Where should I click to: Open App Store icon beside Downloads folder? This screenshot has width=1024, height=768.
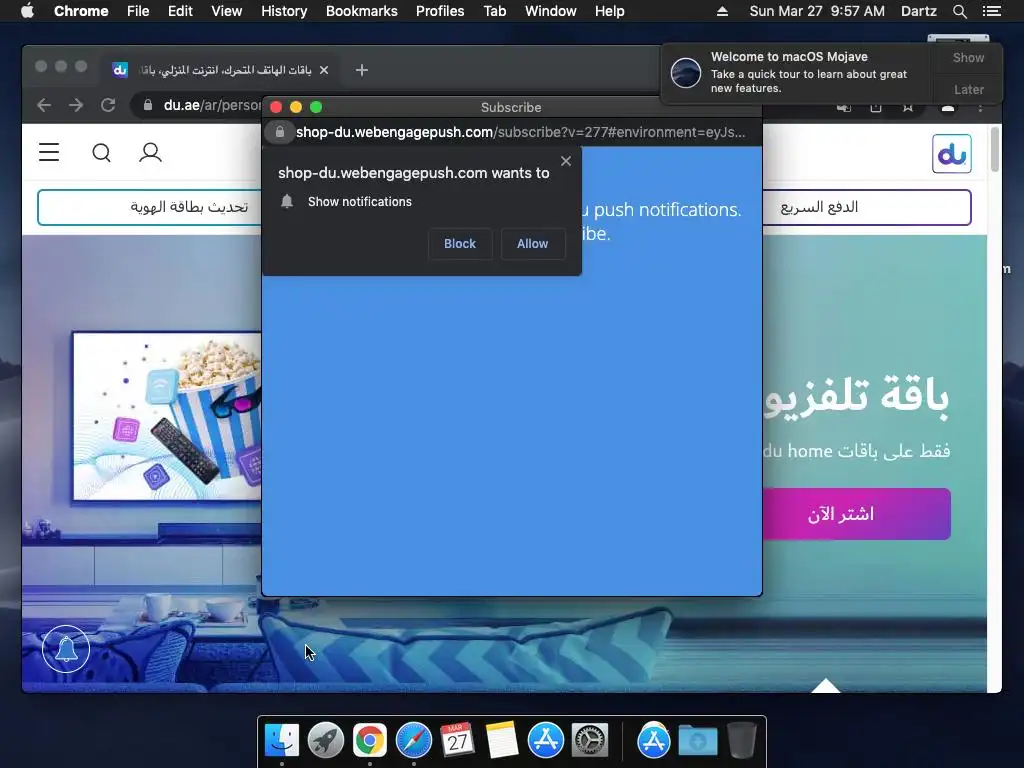click(x=654, y=741)
